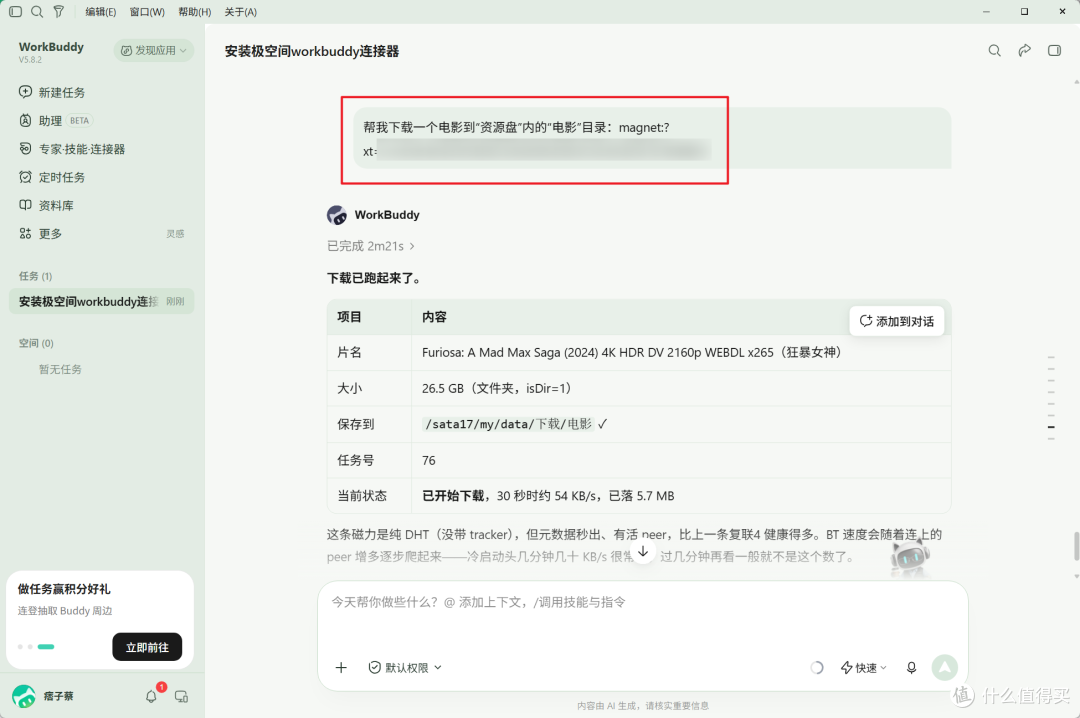The height and width of the screenshot is (718, 1080).
Task: Select task 安装极空间workbuddy连接器 in sidebar
Action: [101, 301]
